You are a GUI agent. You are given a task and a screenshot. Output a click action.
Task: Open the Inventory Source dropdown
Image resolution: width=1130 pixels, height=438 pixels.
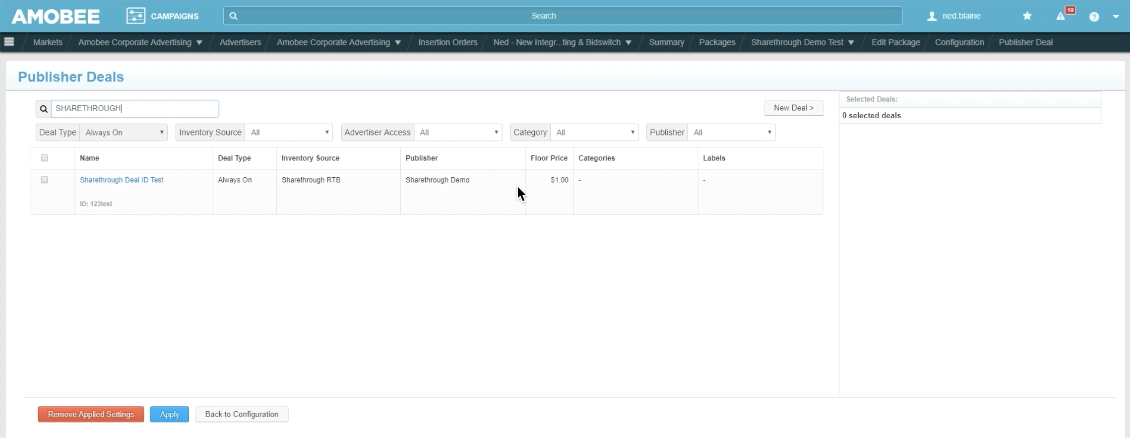288,133
